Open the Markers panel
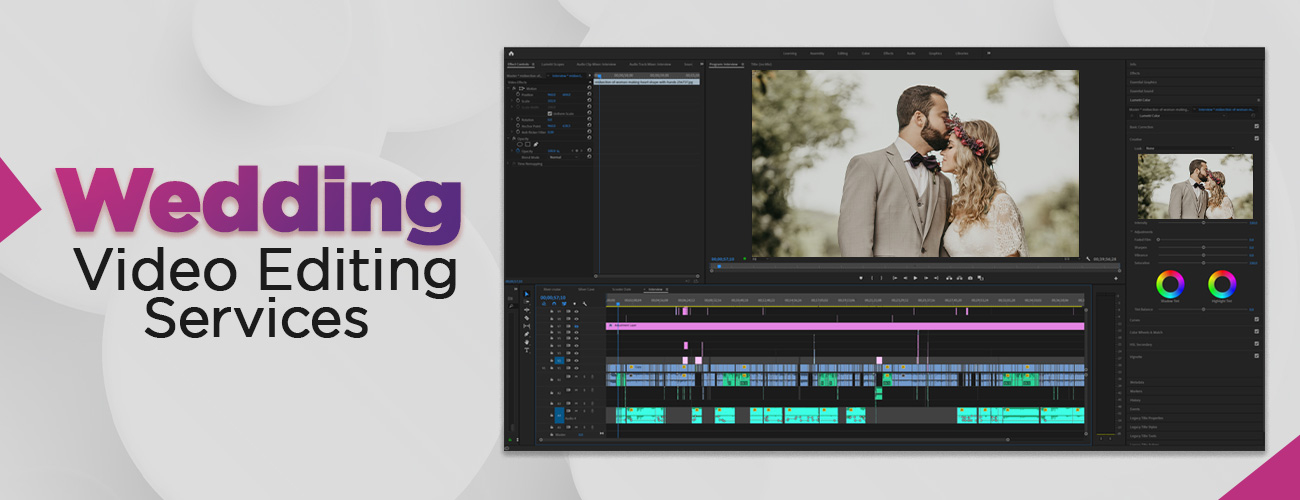The image size is (1300, 500). tap(1136, 391)
